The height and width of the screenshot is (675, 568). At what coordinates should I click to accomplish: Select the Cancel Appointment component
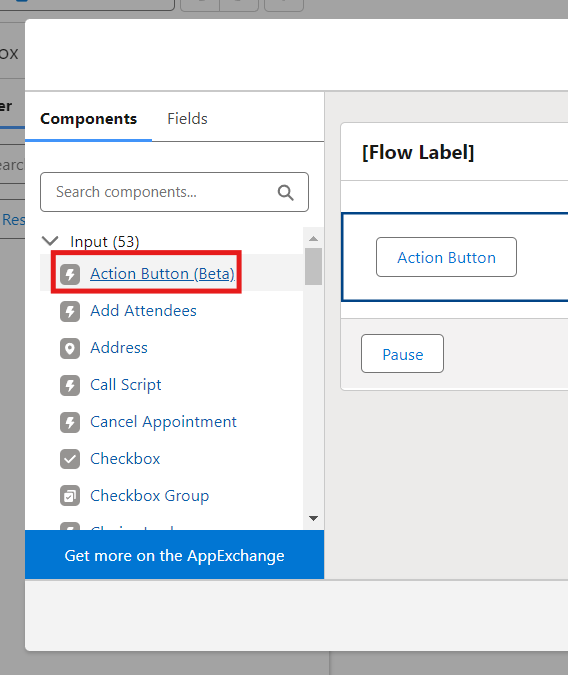(x=163, y=422)
